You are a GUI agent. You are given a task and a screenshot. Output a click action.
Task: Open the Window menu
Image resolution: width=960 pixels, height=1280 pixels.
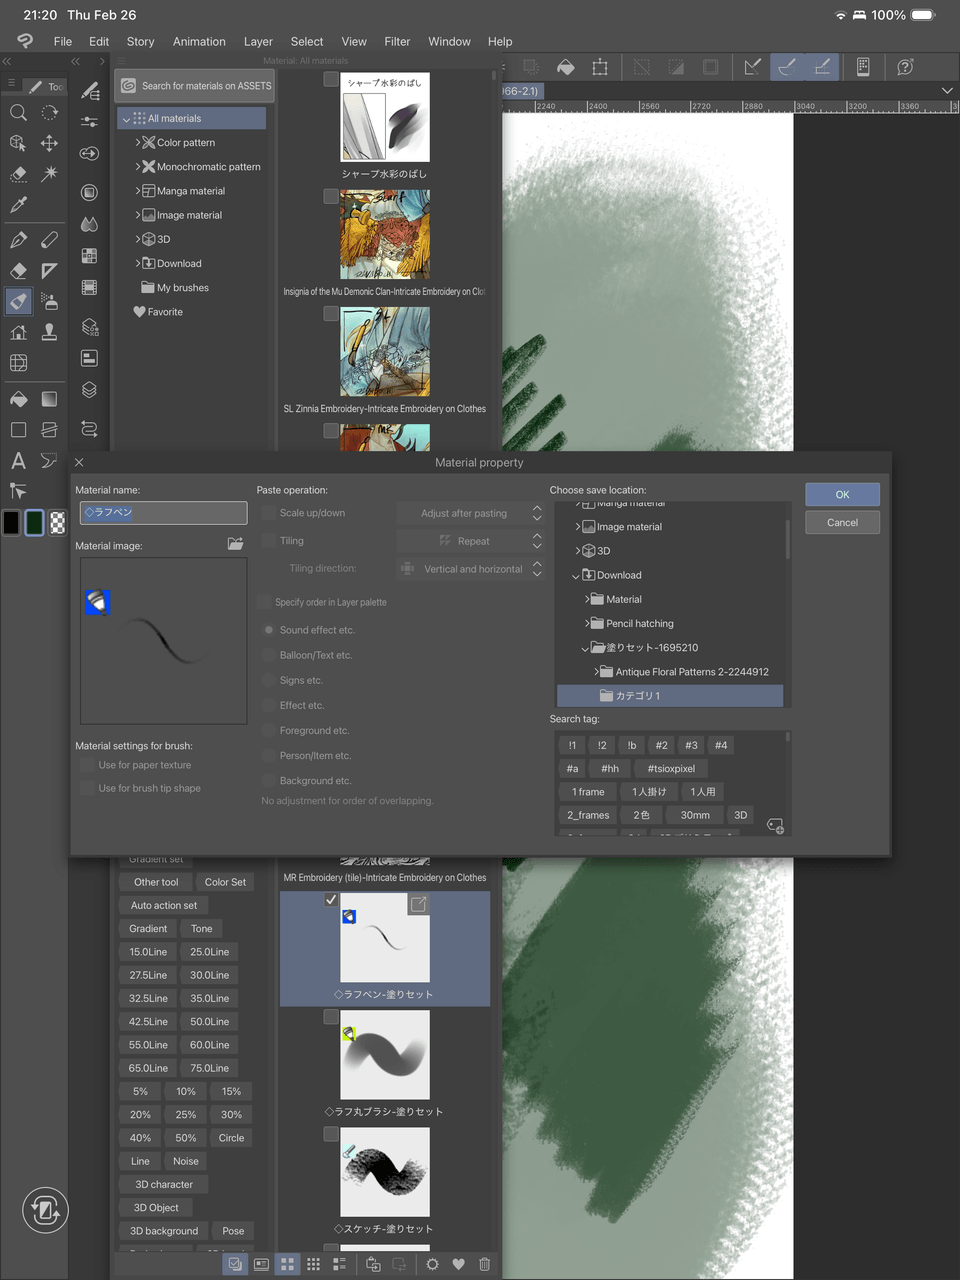point(449,41)
